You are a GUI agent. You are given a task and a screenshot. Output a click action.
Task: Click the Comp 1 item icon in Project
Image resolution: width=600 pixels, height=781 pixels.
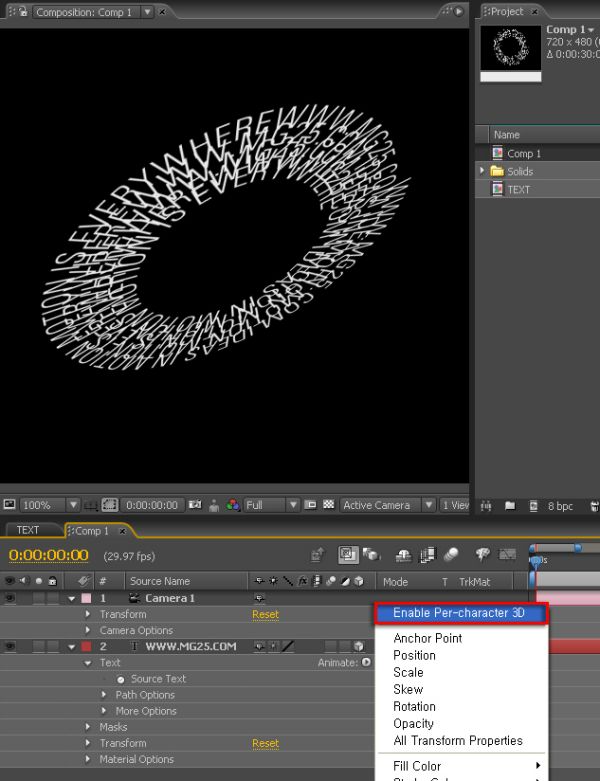[x=497, y=153]
